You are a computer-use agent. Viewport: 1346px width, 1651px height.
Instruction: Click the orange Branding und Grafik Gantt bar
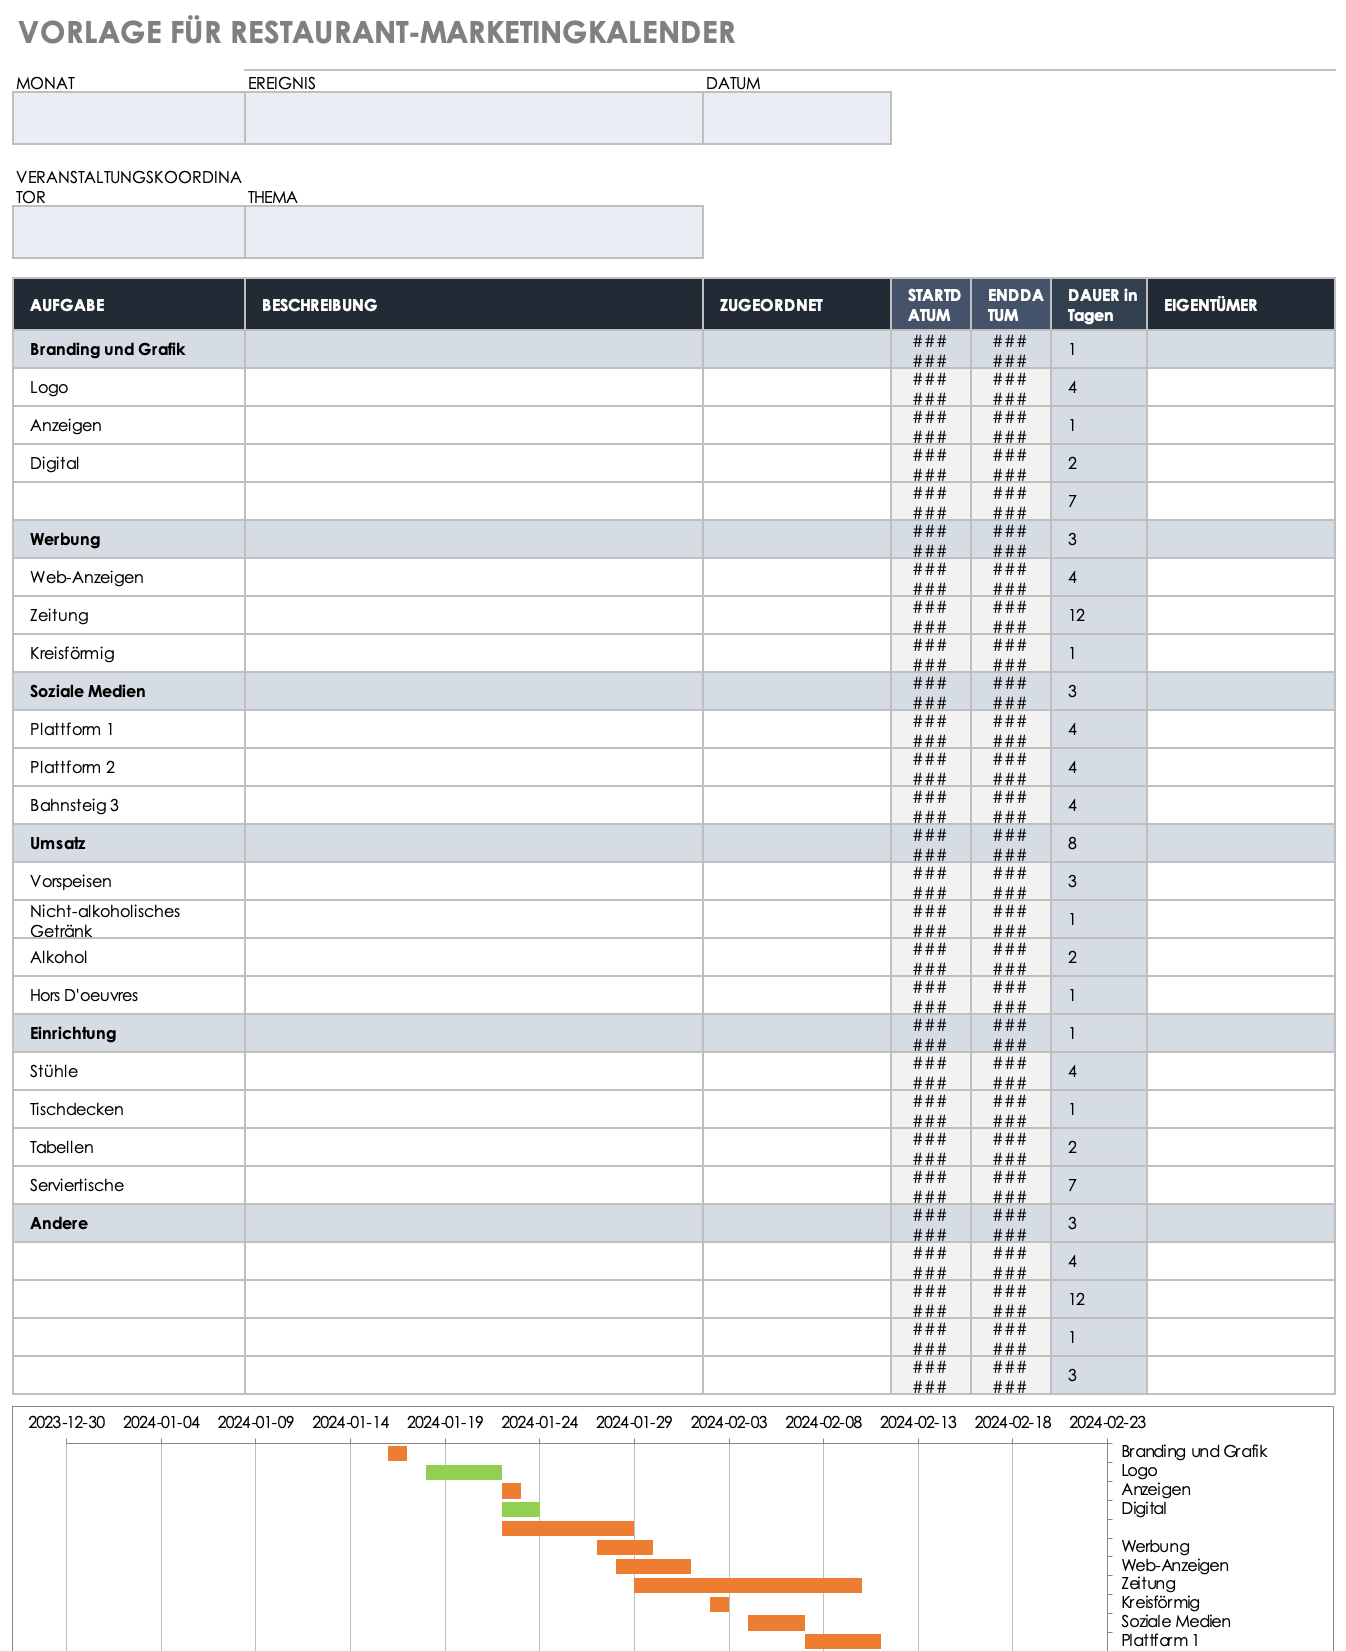coord(397,1453)
